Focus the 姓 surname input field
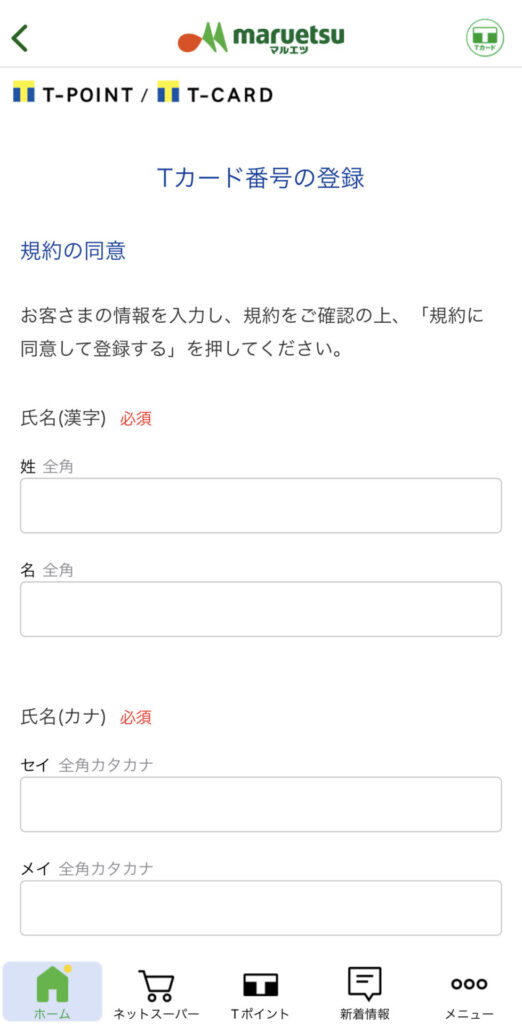The height and width of the screenshot is (1024, 522). click(x=261, y=505)
